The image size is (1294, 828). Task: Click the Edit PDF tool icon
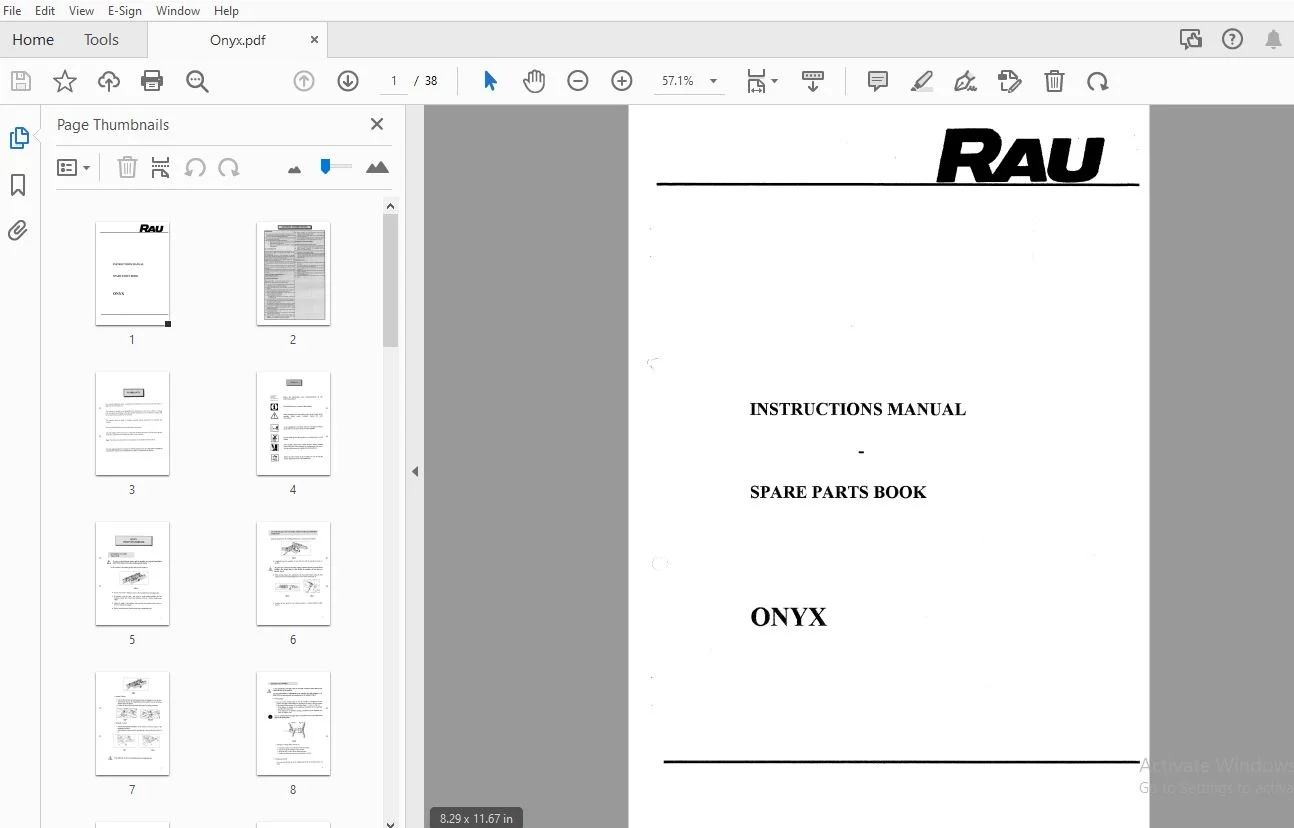coord(1010,81)
